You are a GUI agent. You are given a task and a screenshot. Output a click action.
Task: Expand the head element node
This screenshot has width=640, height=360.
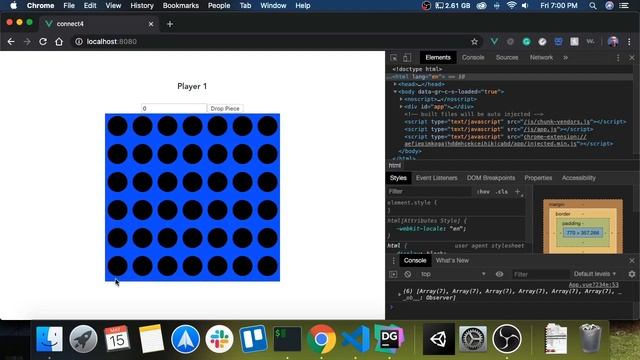click(395, 84)
